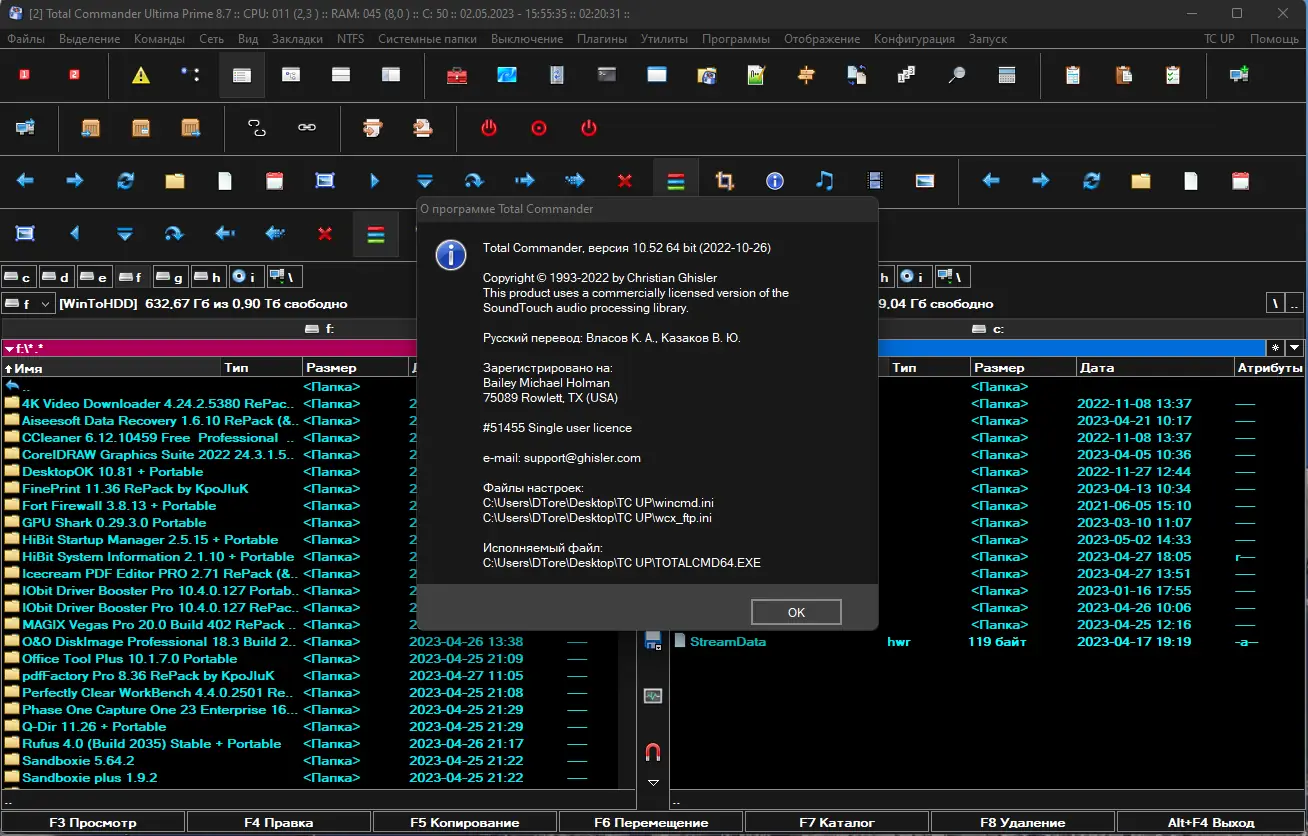Image resolution: width=1308 pixels, height=836 pixels.
Task: Click the chain link icon in second toolbar
Action: [x=307, y=128]
